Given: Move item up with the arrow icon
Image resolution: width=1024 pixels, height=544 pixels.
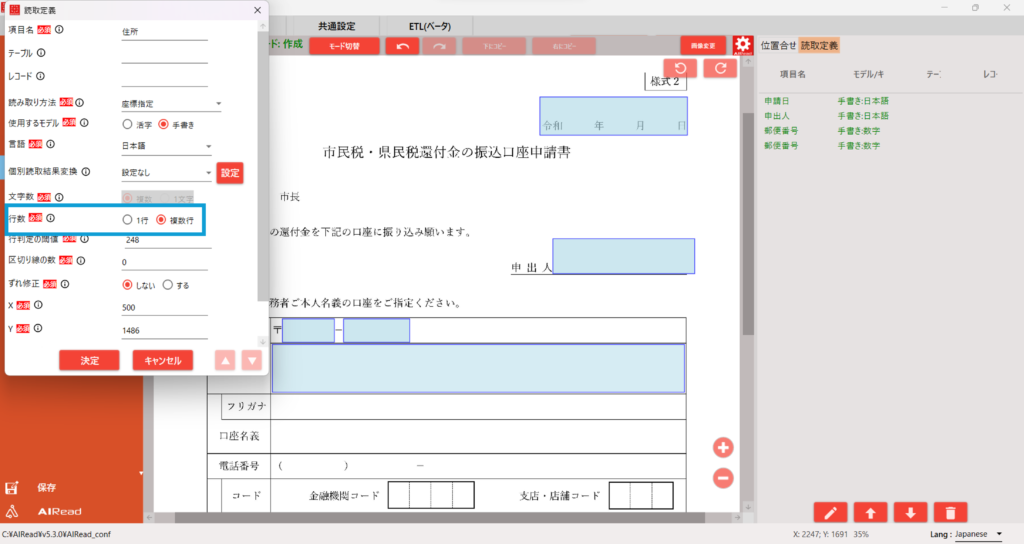Looking at the screenshot, I should 870,512.
